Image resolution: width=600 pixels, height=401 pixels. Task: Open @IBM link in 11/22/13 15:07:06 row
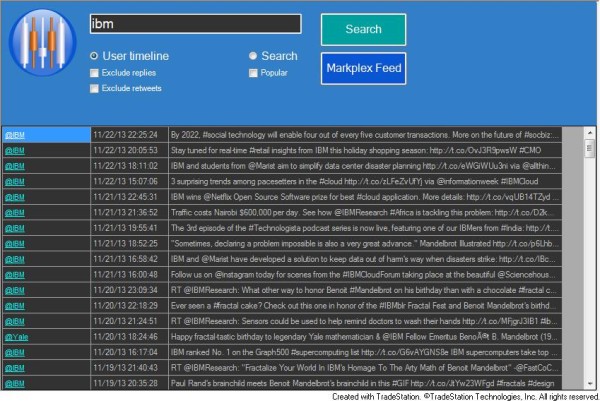15,182
